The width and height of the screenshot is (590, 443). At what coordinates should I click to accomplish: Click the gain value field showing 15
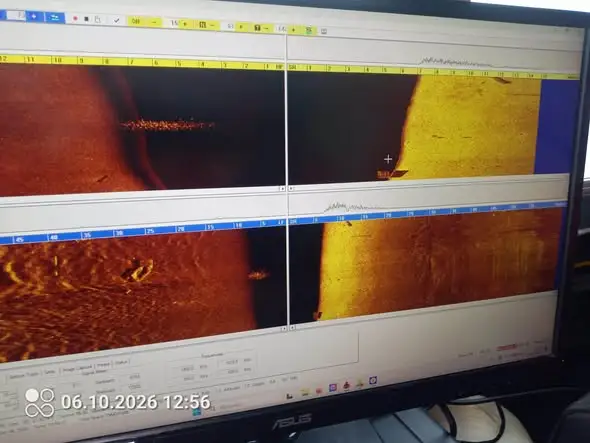click(x=173, y=23)
